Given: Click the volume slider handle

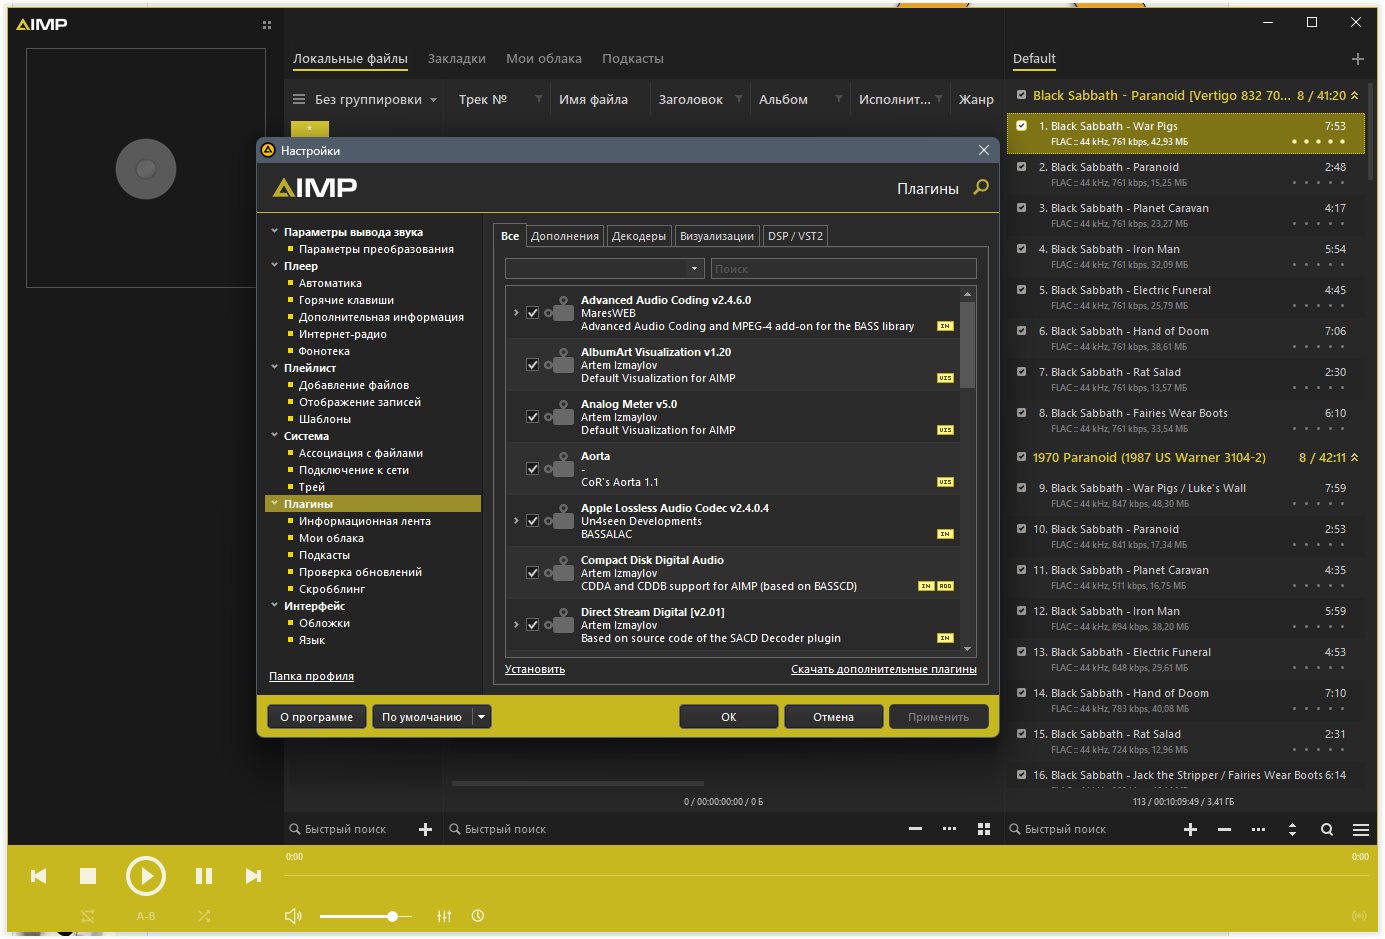Looking at the screenshot, I should click(x=393, y=916).
